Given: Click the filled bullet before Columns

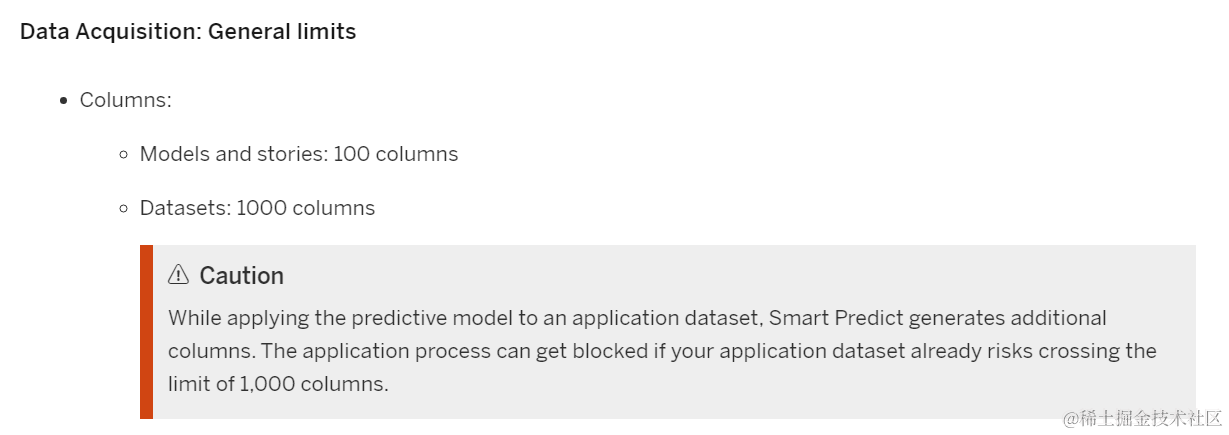Looking at the screenshot, I should click(64, 101).
